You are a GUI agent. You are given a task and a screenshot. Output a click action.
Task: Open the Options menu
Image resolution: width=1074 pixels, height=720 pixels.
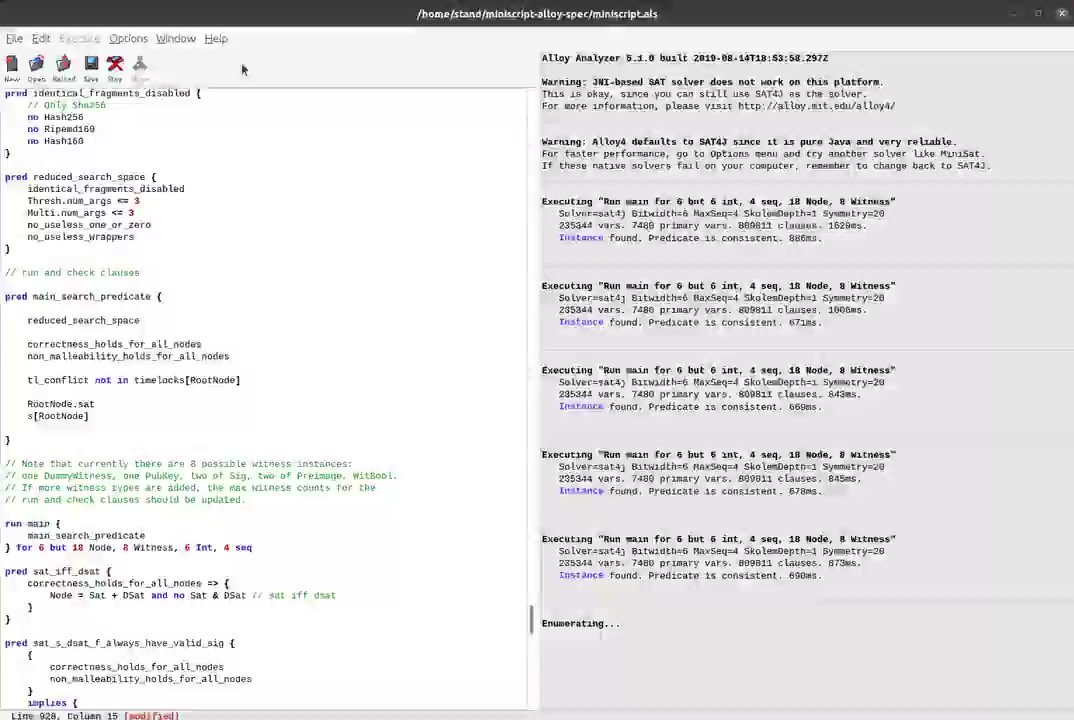tap(129, 38)
